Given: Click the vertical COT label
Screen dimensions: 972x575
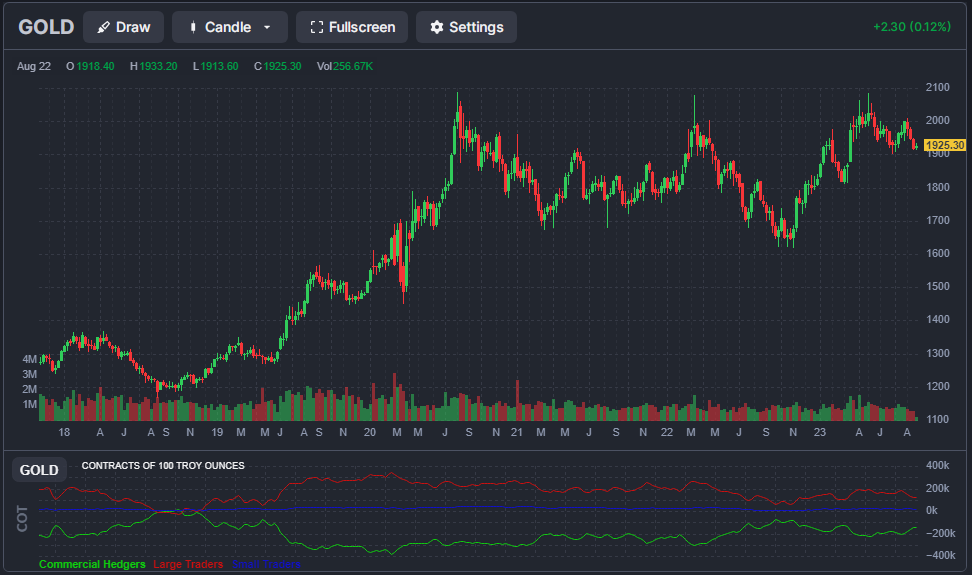Looking at the screenshot, I should pyautogui.click(x=22, y=519).
